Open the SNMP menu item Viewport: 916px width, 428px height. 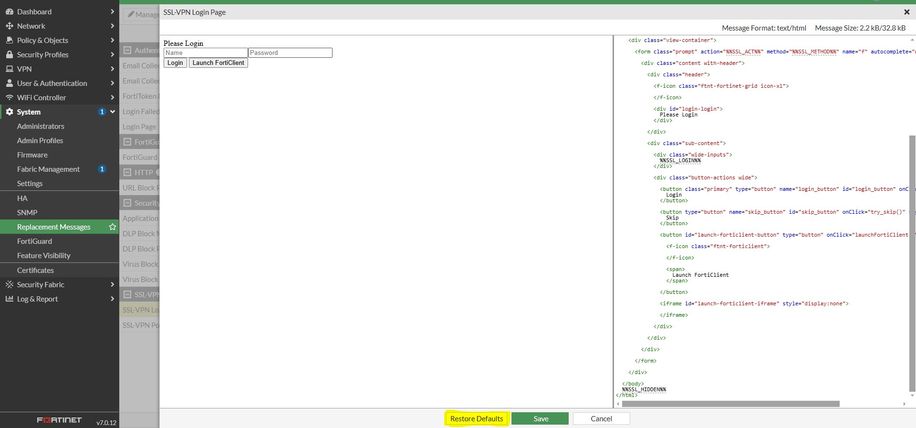click(27, 213)
